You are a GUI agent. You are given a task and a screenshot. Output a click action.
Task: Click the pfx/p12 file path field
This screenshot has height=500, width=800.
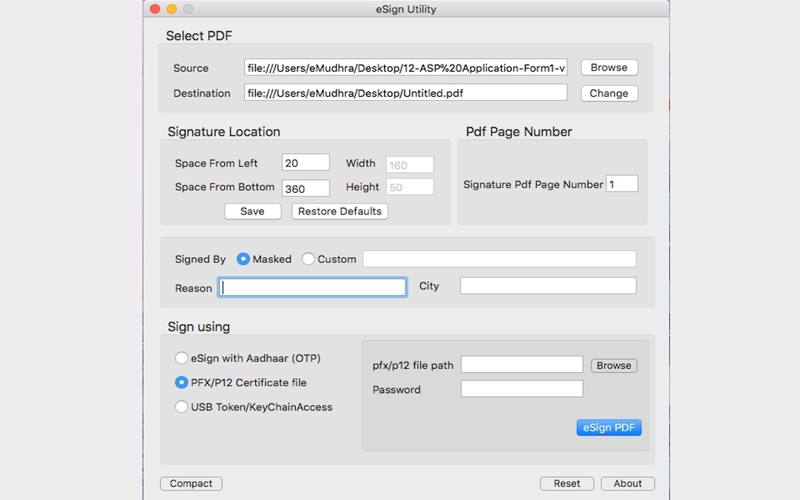522,364
